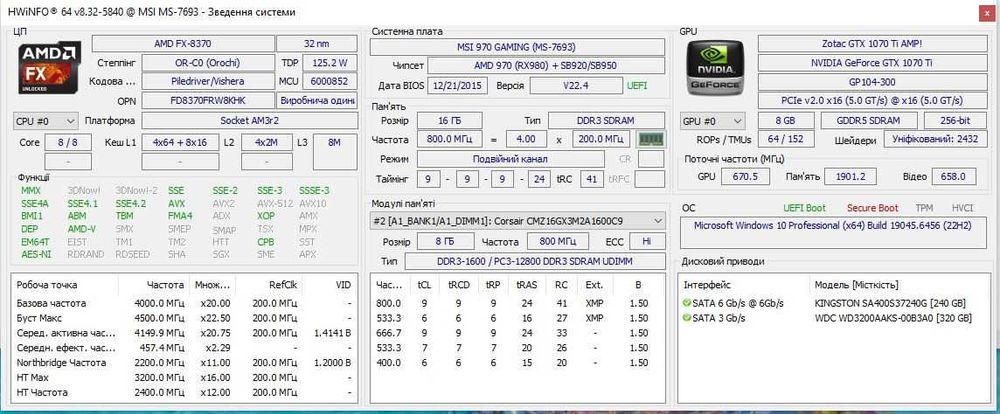Click the module size 8 ГБ field
Screen dimensions: 1000x414
(x=445, y=242)
